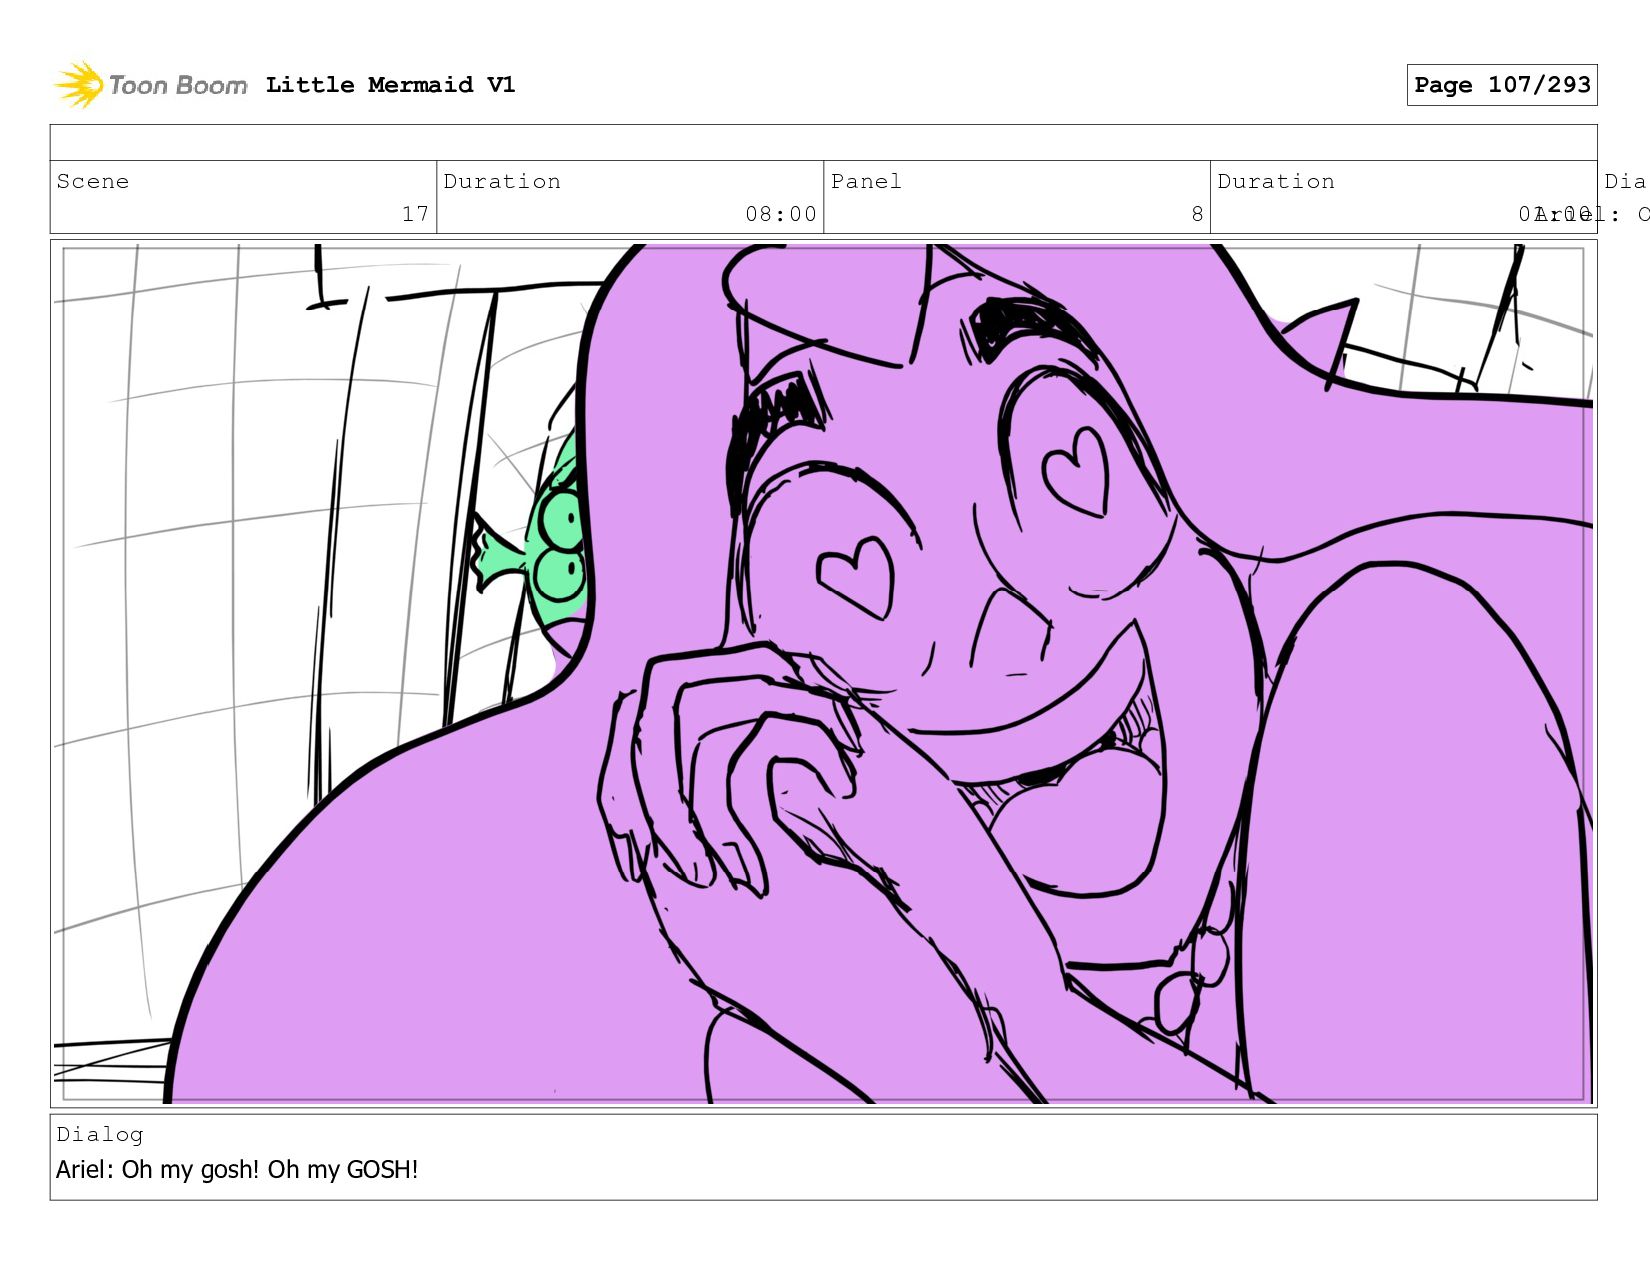Click the dialog line 'Ariel: Oh my gosh! Oh my GOSH!'
The height and width of the screenshot is (1275, 1650).
pos(237,1169)
